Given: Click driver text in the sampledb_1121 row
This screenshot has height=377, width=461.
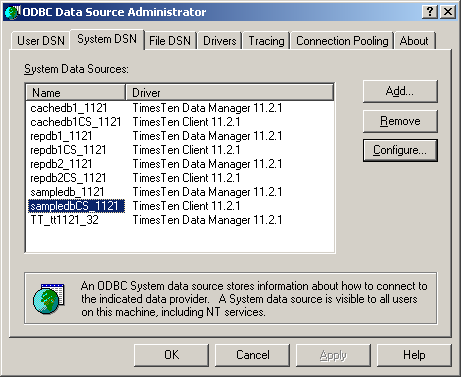Looking at the screenshot, I should pos(207,192).
